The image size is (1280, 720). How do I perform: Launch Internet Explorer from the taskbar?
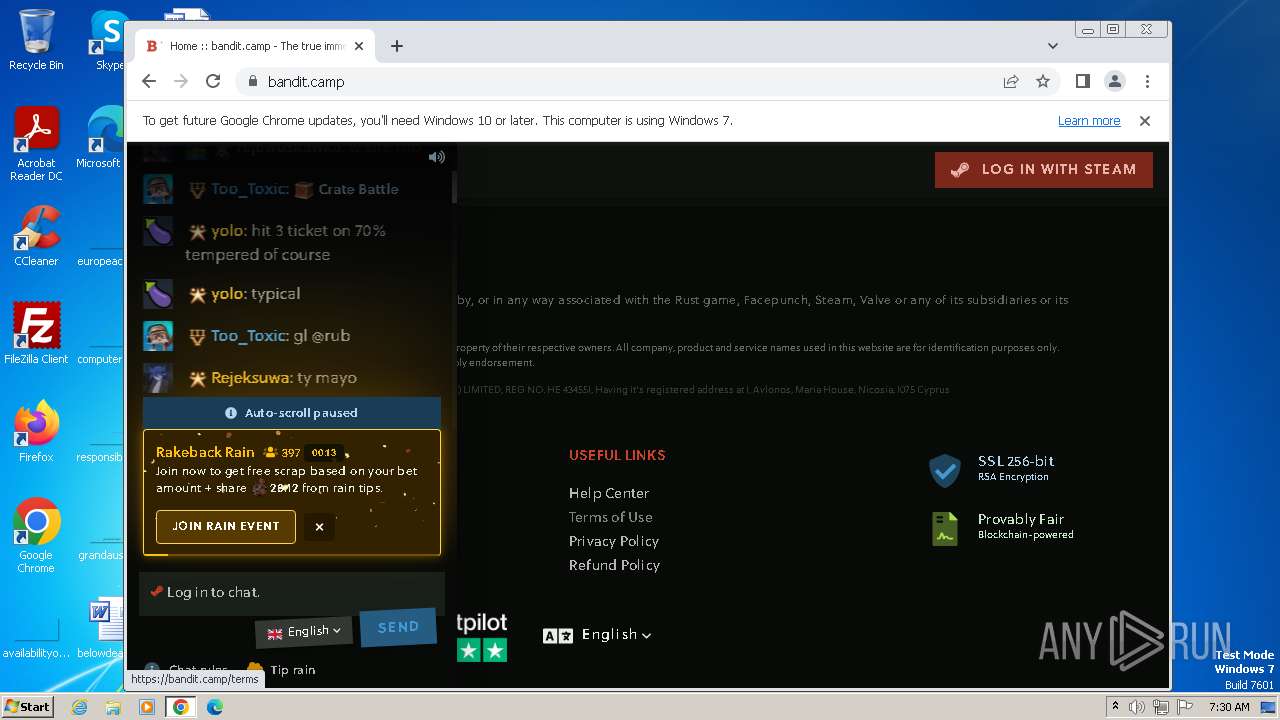(79, 707)
